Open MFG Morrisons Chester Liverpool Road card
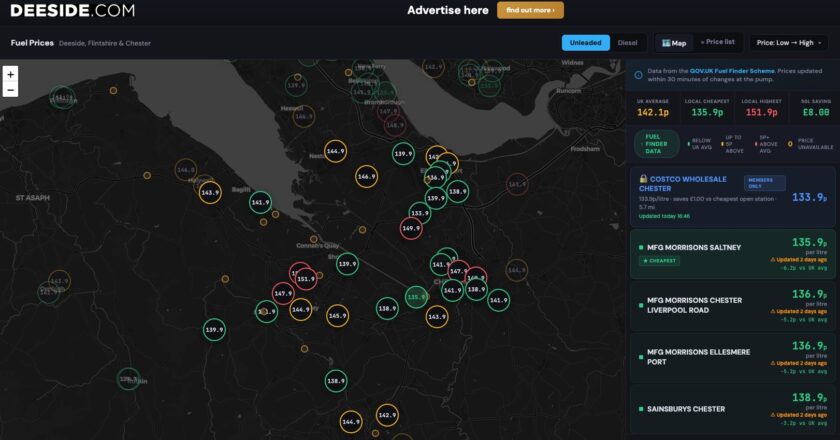Screen dimensions: 840x440 coord(732,306)
